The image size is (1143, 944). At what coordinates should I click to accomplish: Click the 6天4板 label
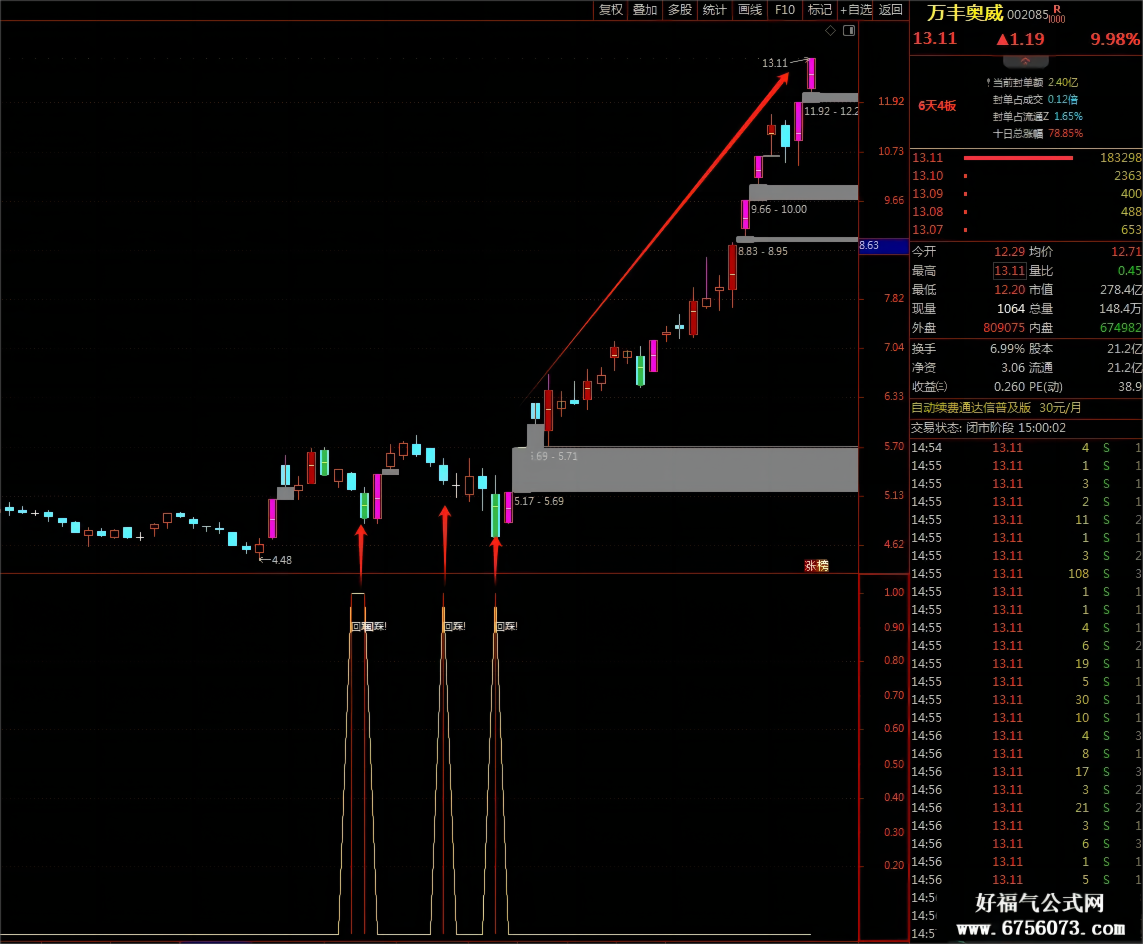(x=937, y=106)
